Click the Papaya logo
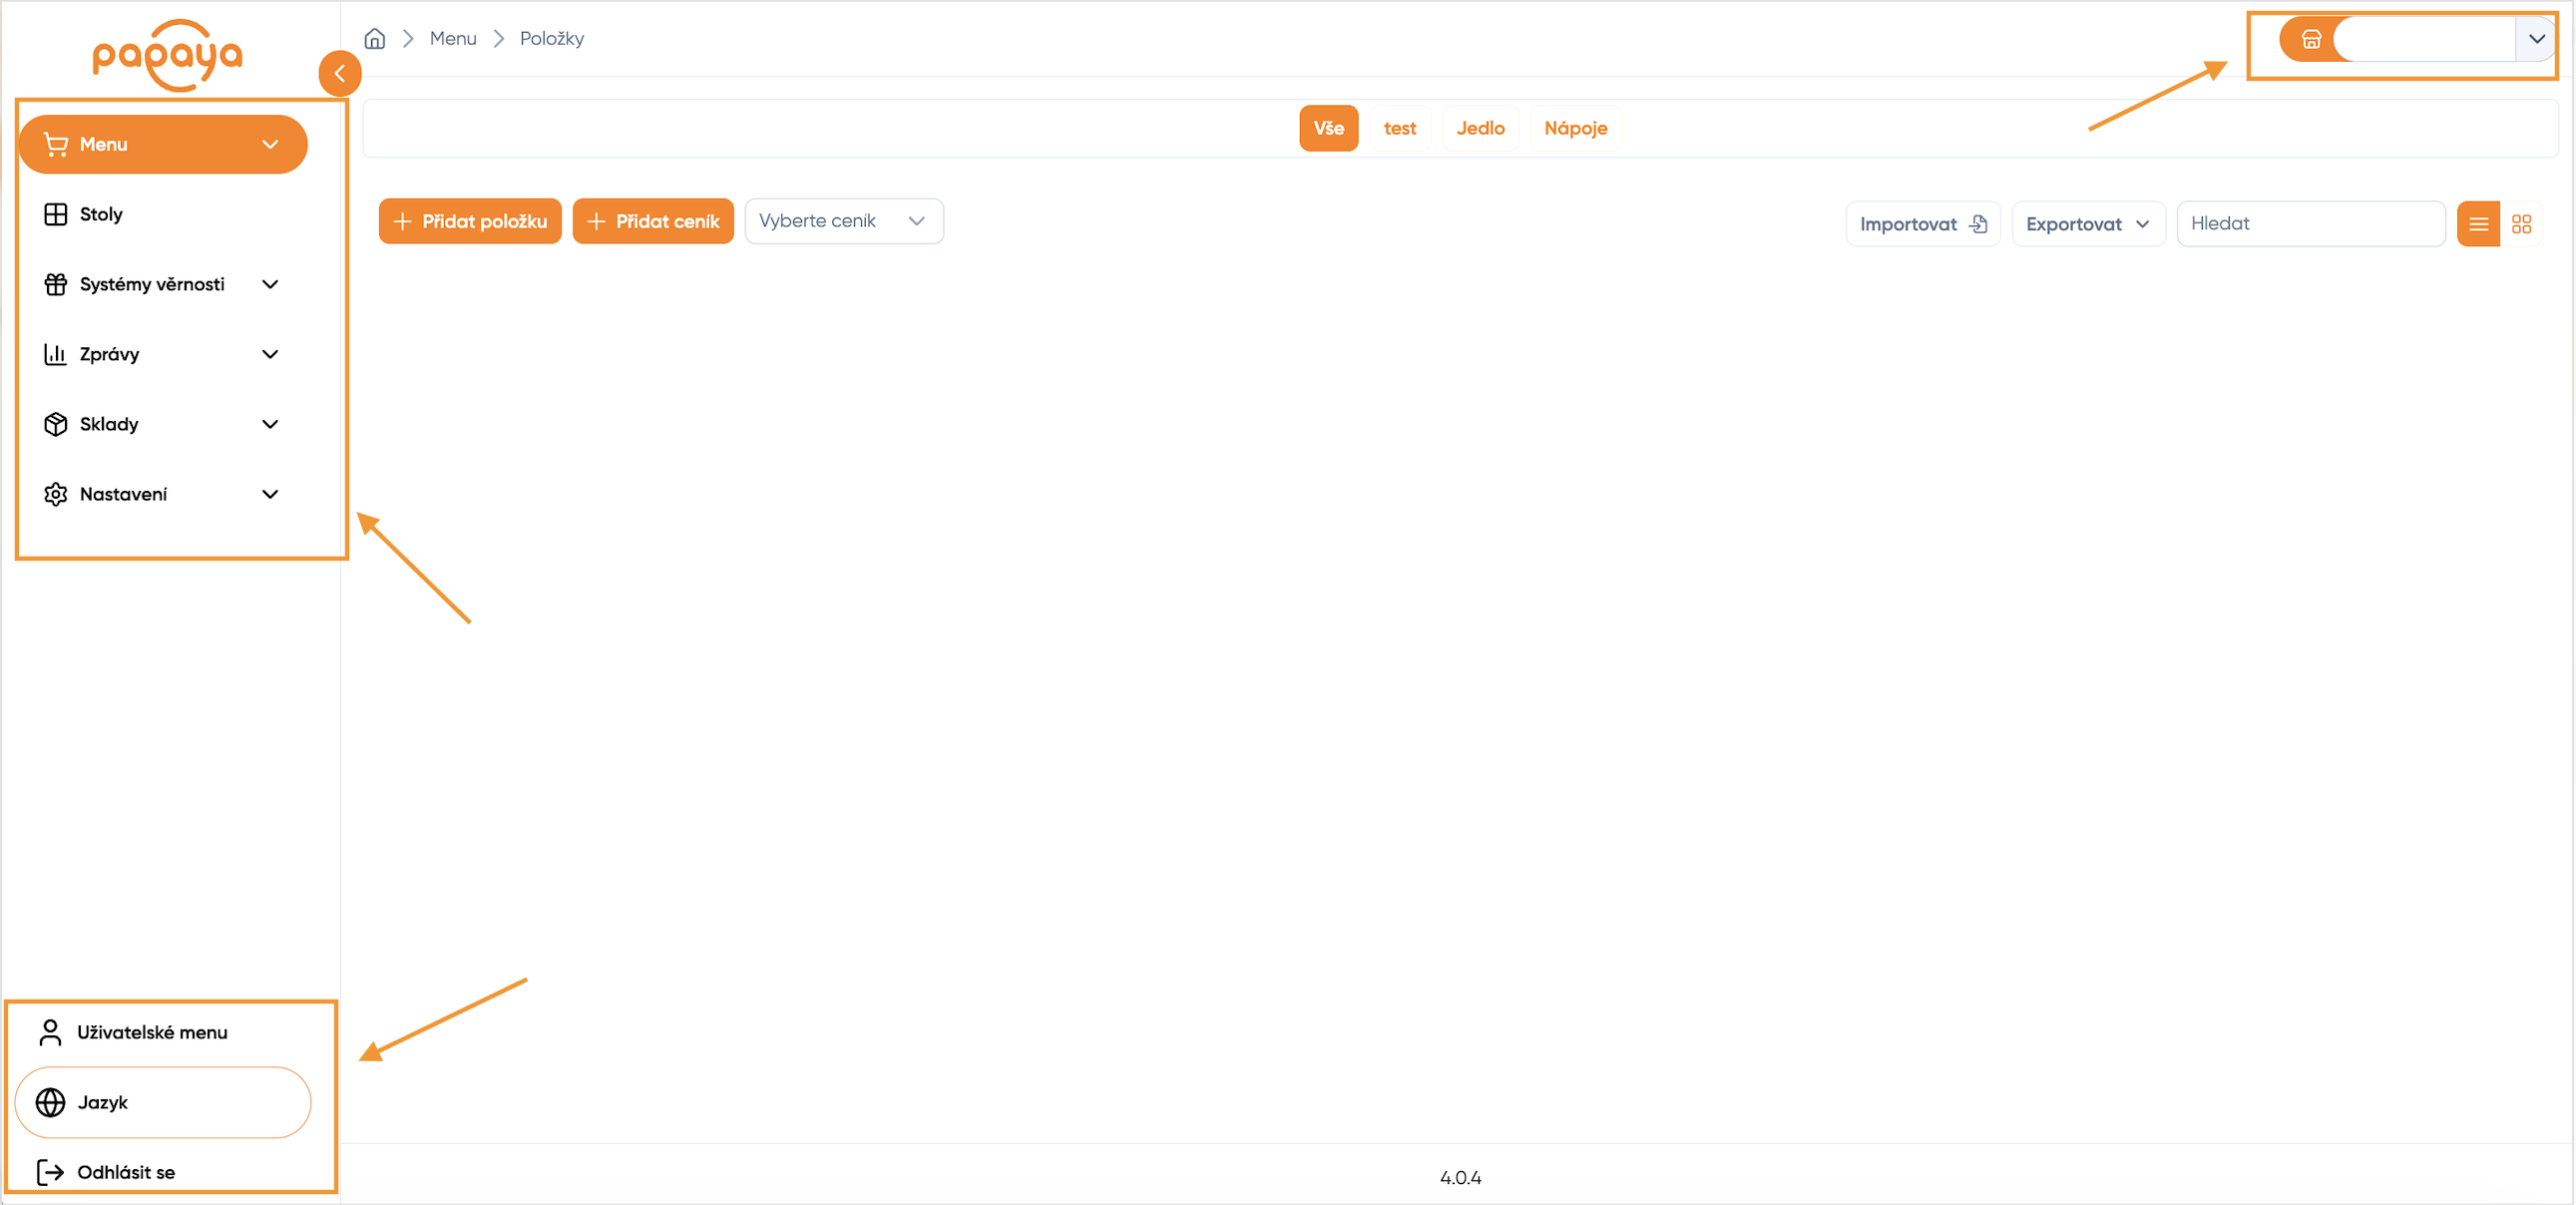The width and height of the screenshot is (2576, 1205). tap(167, 55)
